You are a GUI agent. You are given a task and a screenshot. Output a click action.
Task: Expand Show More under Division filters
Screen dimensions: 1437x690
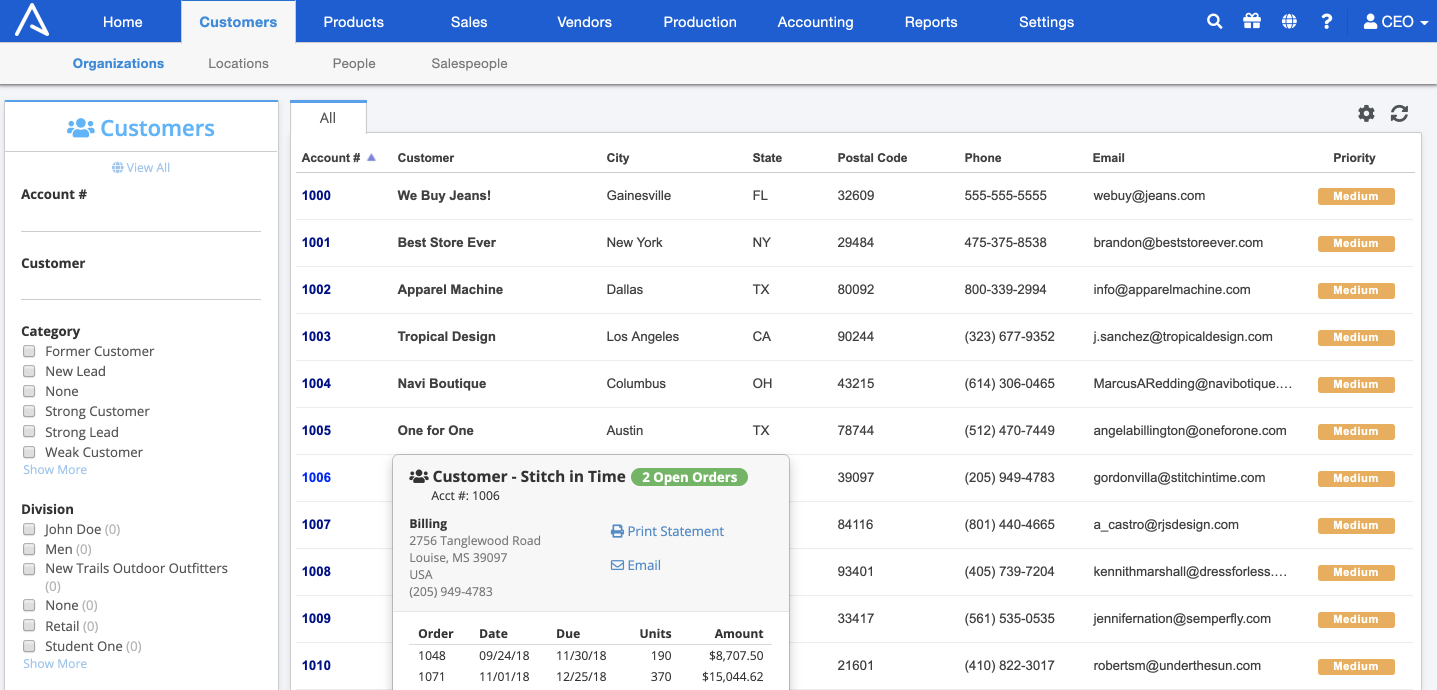click(x=54, y=663)
